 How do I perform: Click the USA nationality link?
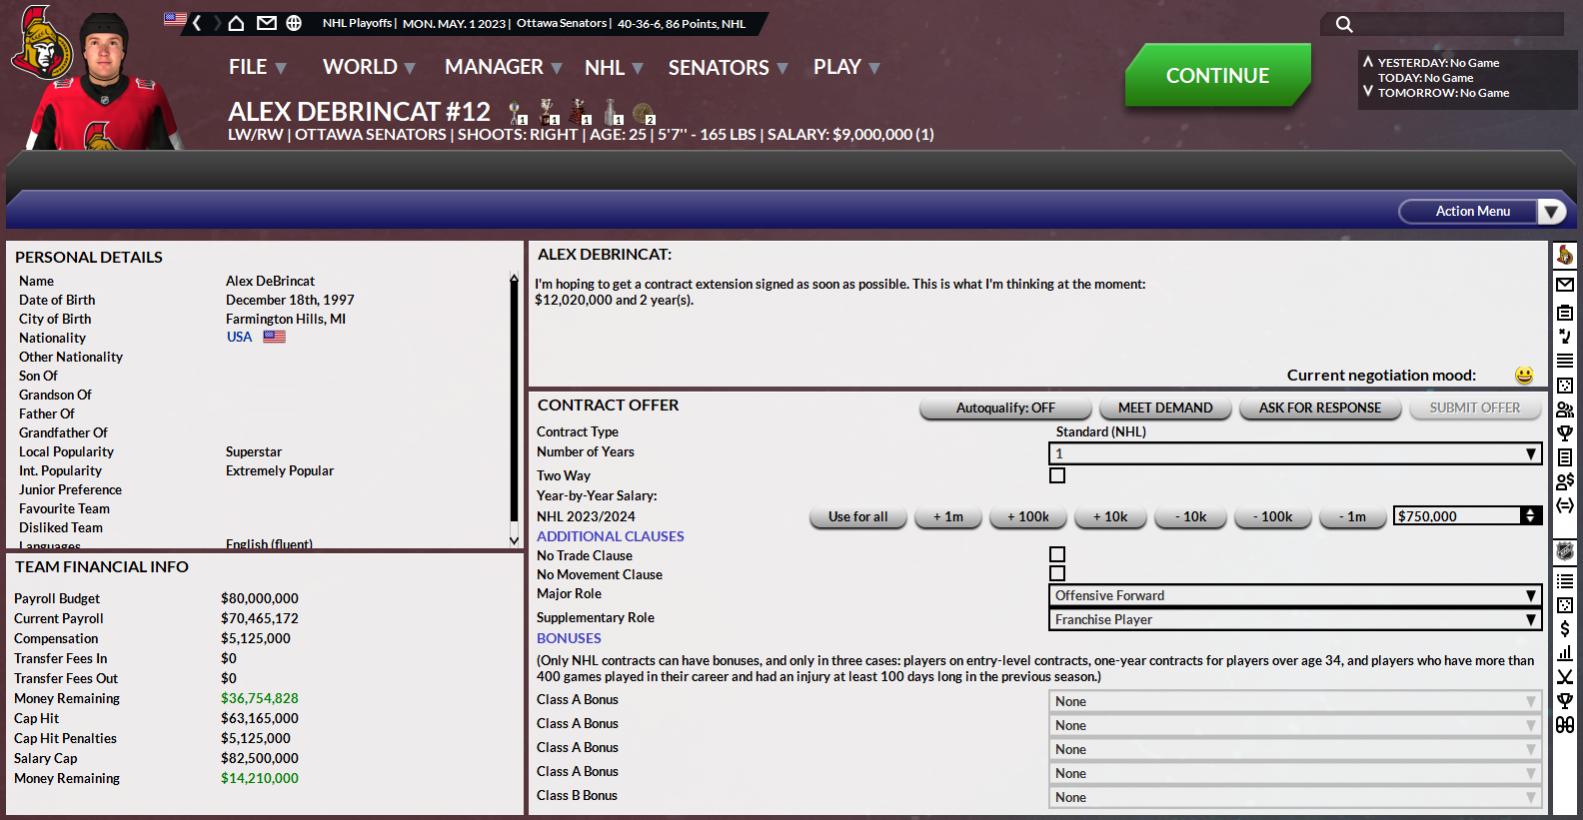coord(239,337)
